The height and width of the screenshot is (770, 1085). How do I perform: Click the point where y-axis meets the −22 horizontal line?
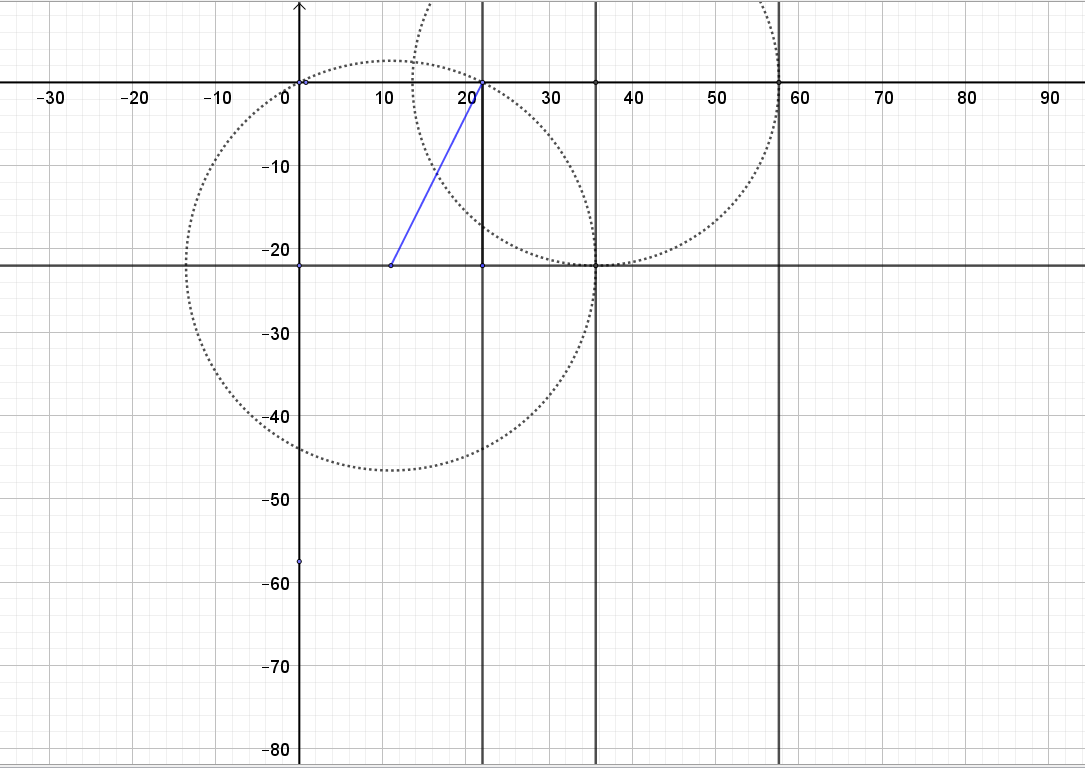click(299, 265)
